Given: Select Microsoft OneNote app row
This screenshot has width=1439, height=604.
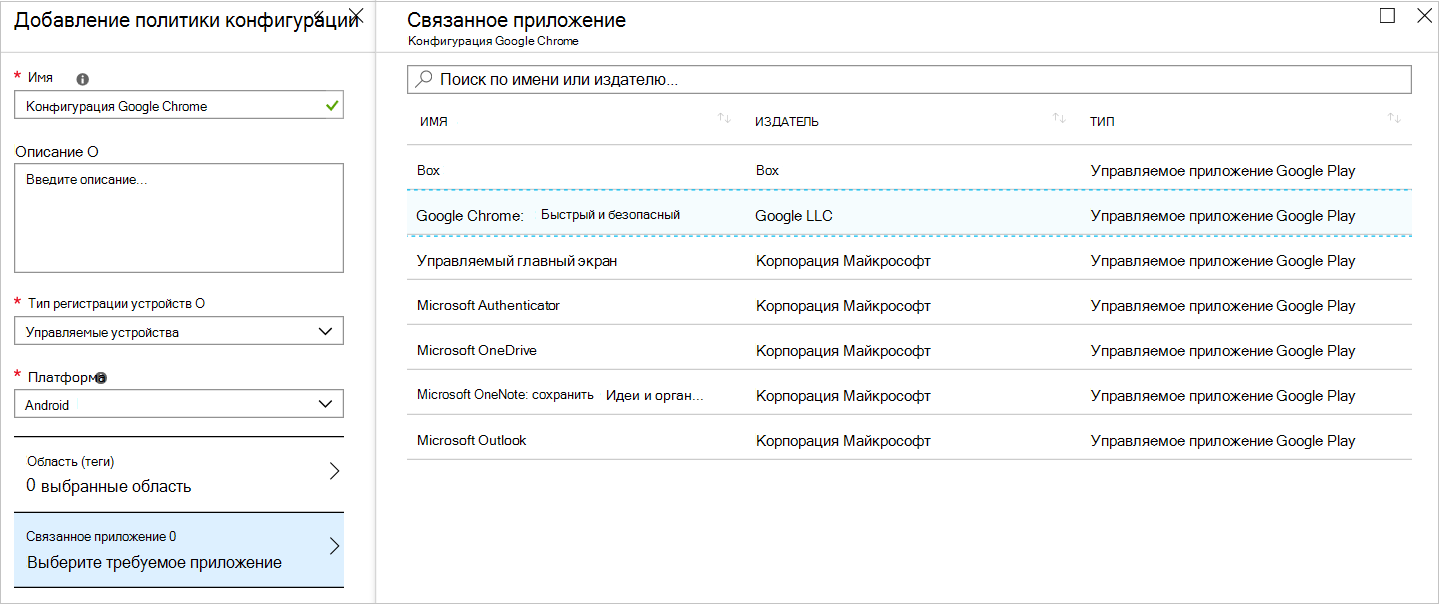Looking at the screenshot, I should pyautogui.click(x=909, y=393).
